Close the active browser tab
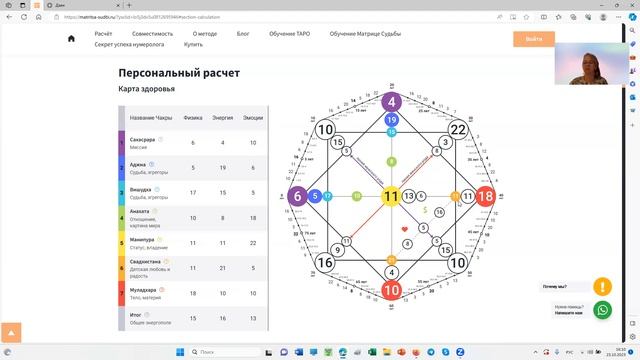 [118, 5]
